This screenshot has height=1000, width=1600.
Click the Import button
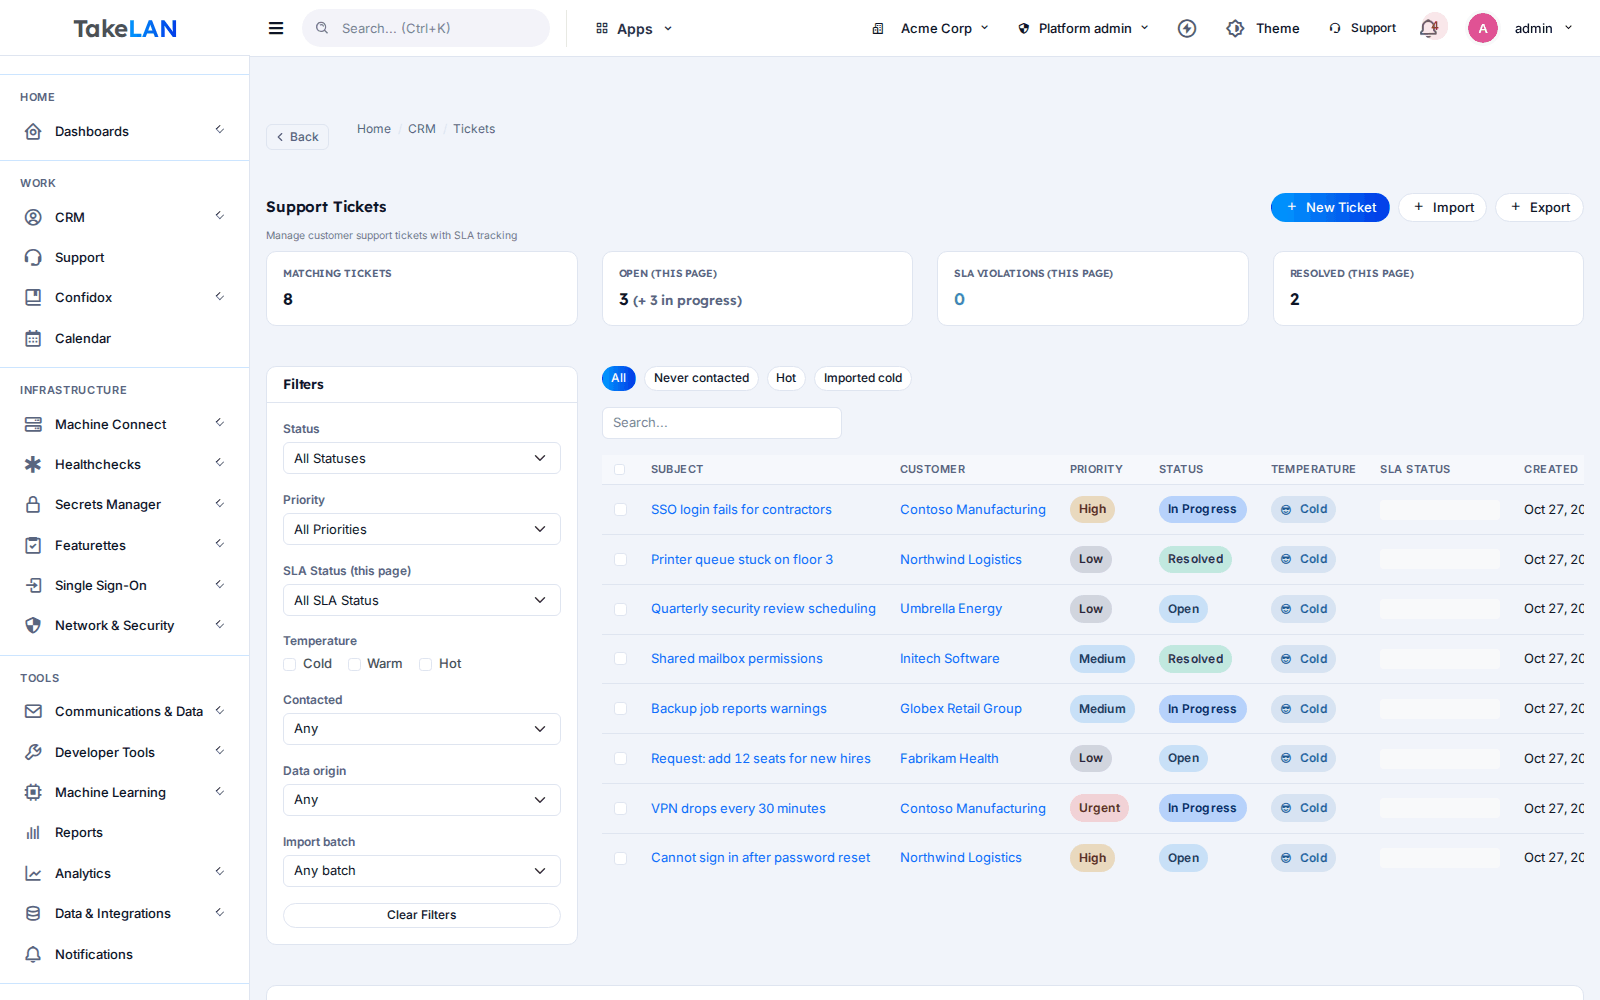point(1443,207)
